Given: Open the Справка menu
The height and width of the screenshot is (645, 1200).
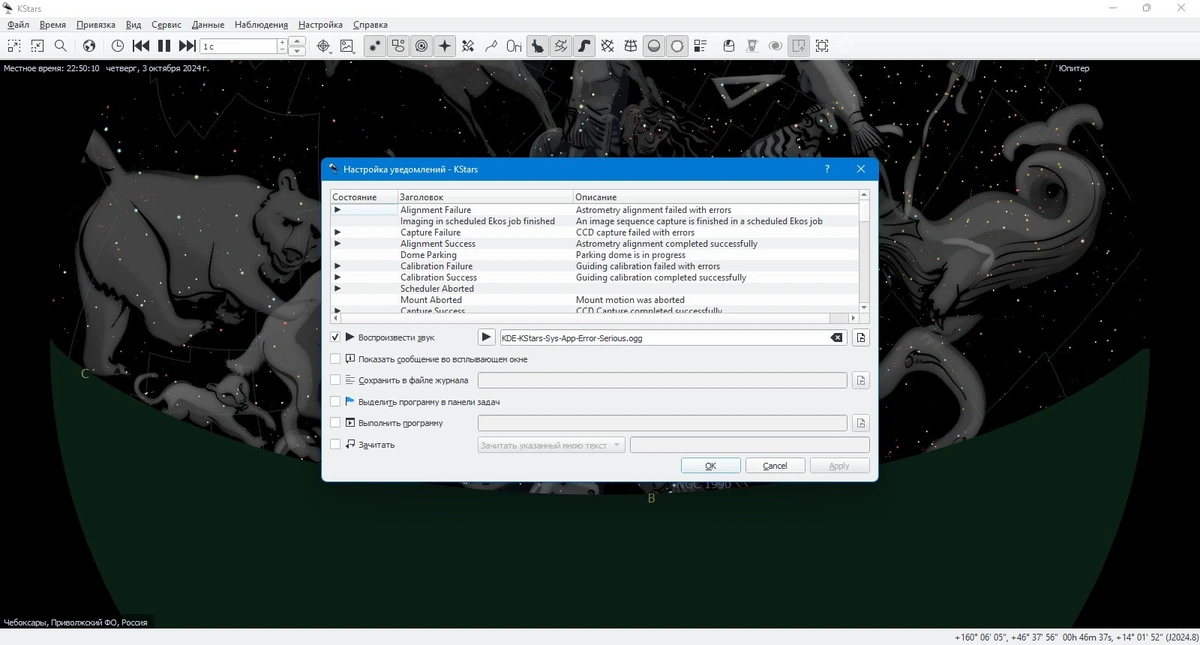Looking at the screenshot, I should [370, 24].
